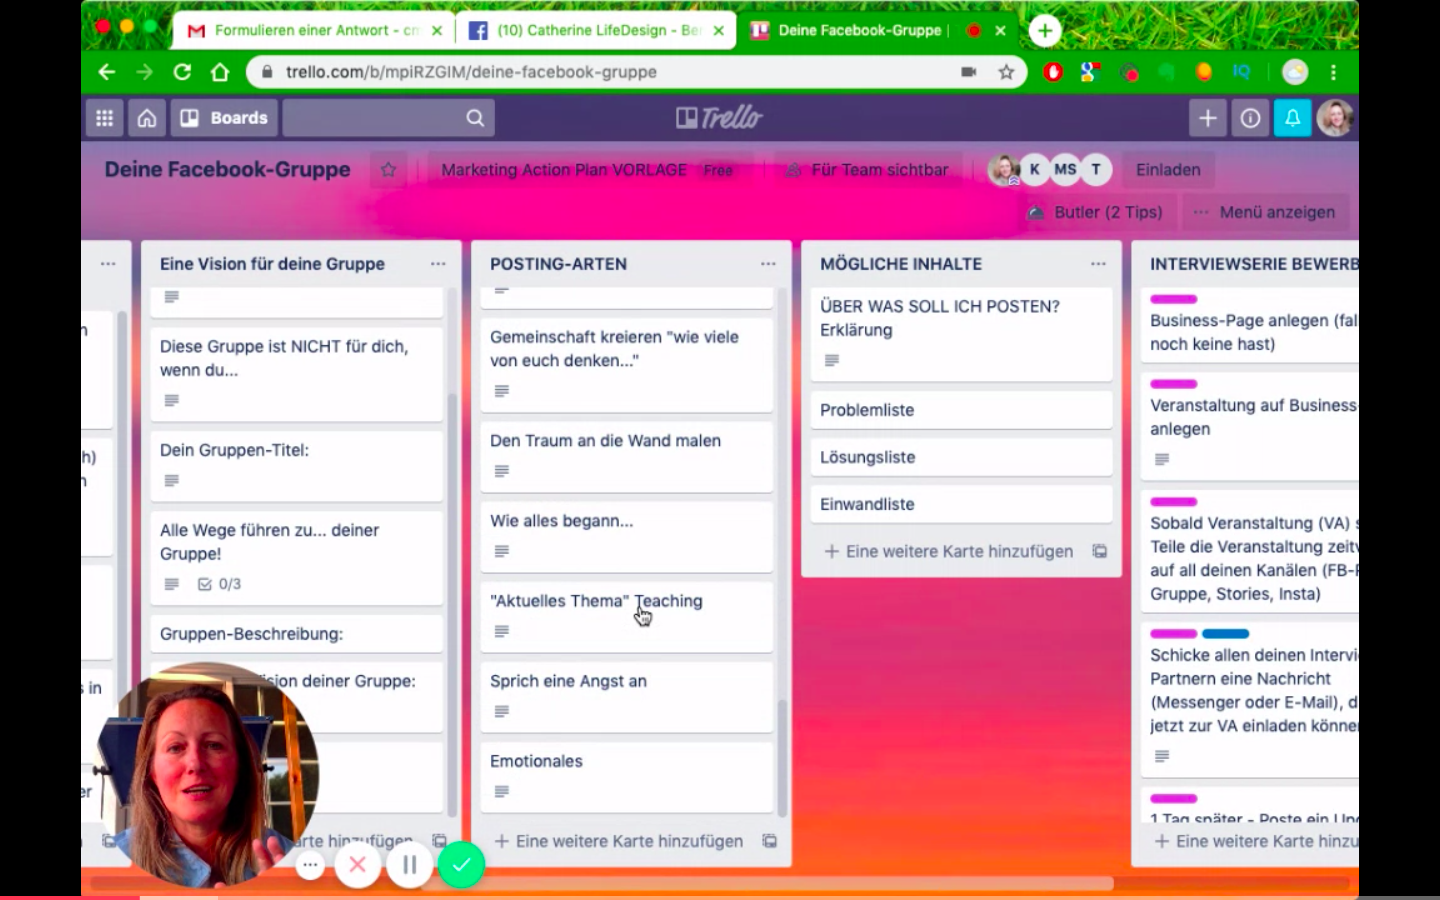The image size is (1440, 900).
Task: Click the template icon next to add card in MÖGLICHE INHALTE
Action: tap(1099, 551)
